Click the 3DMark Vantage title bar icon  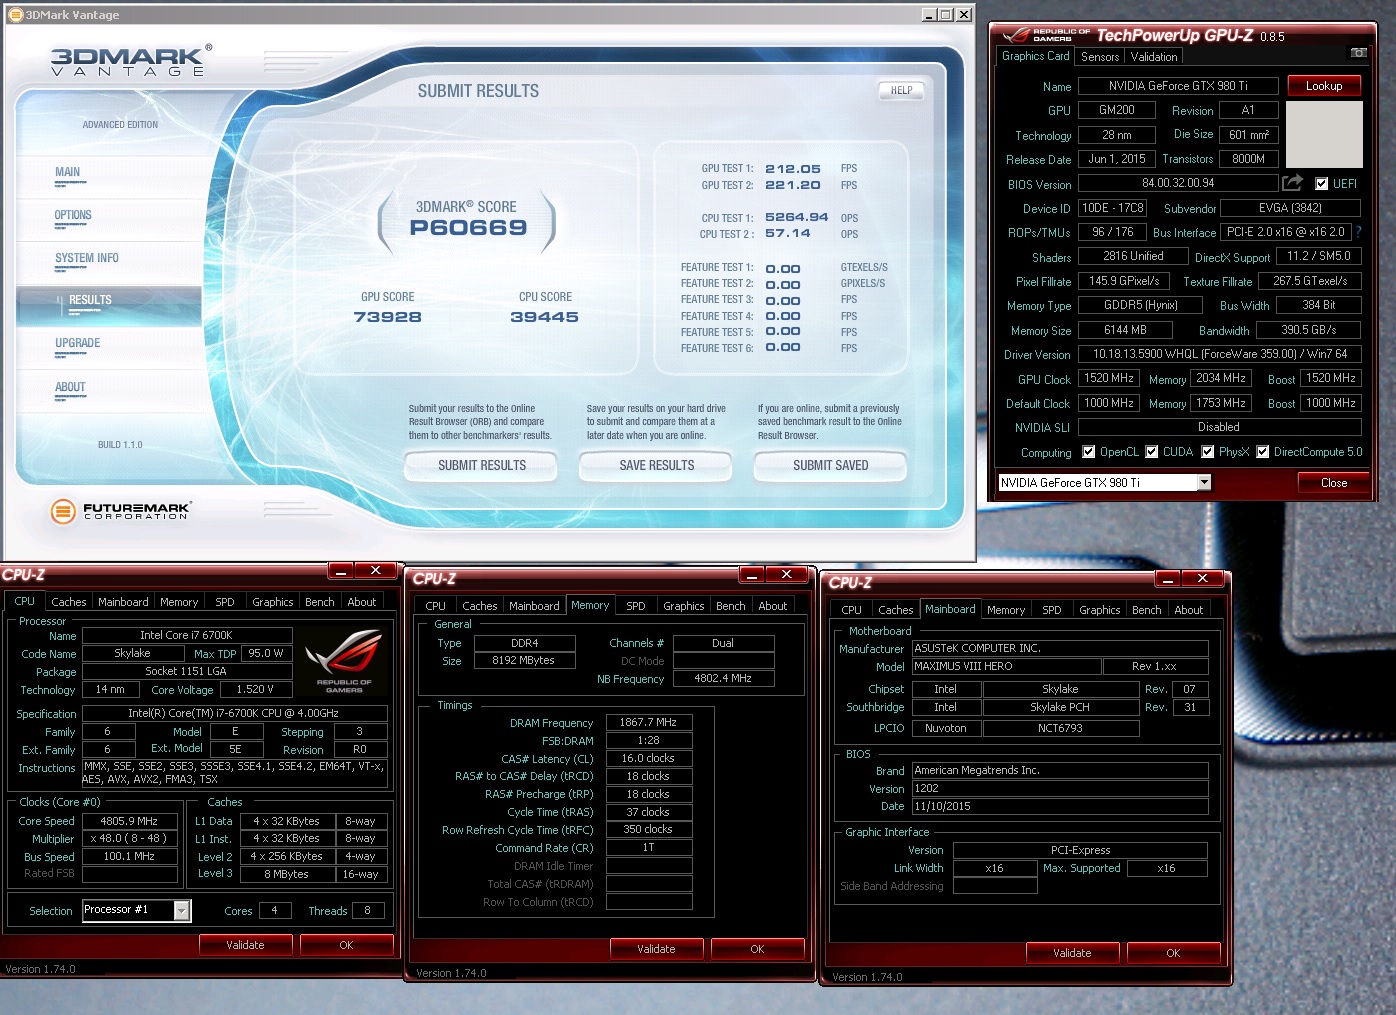click(15, 14)
